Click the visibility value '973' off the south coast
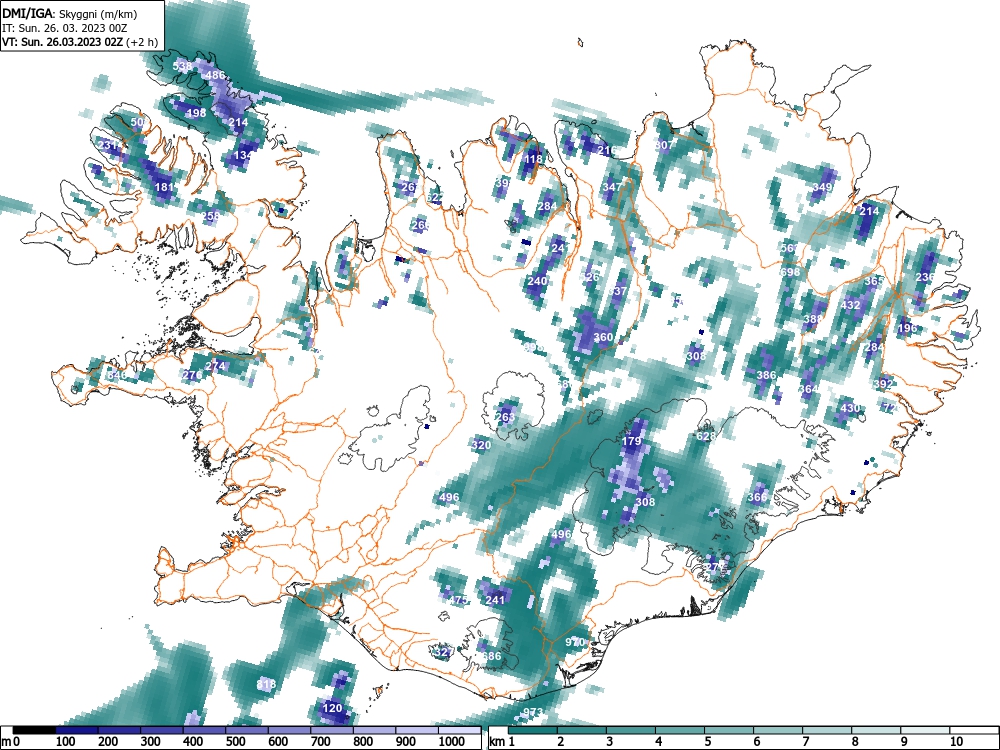Viewport: 1000px width, 750px height. 533,712
